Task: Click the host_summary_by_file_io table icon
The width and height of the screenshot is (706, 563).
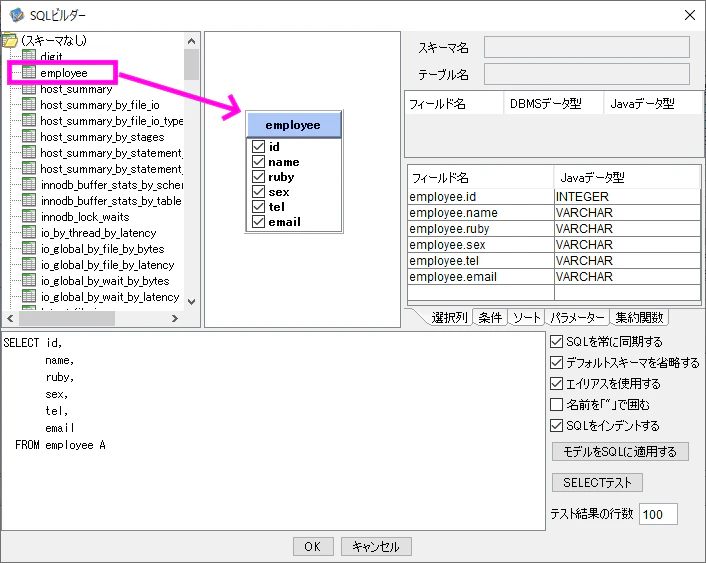Action: point(29,104)
